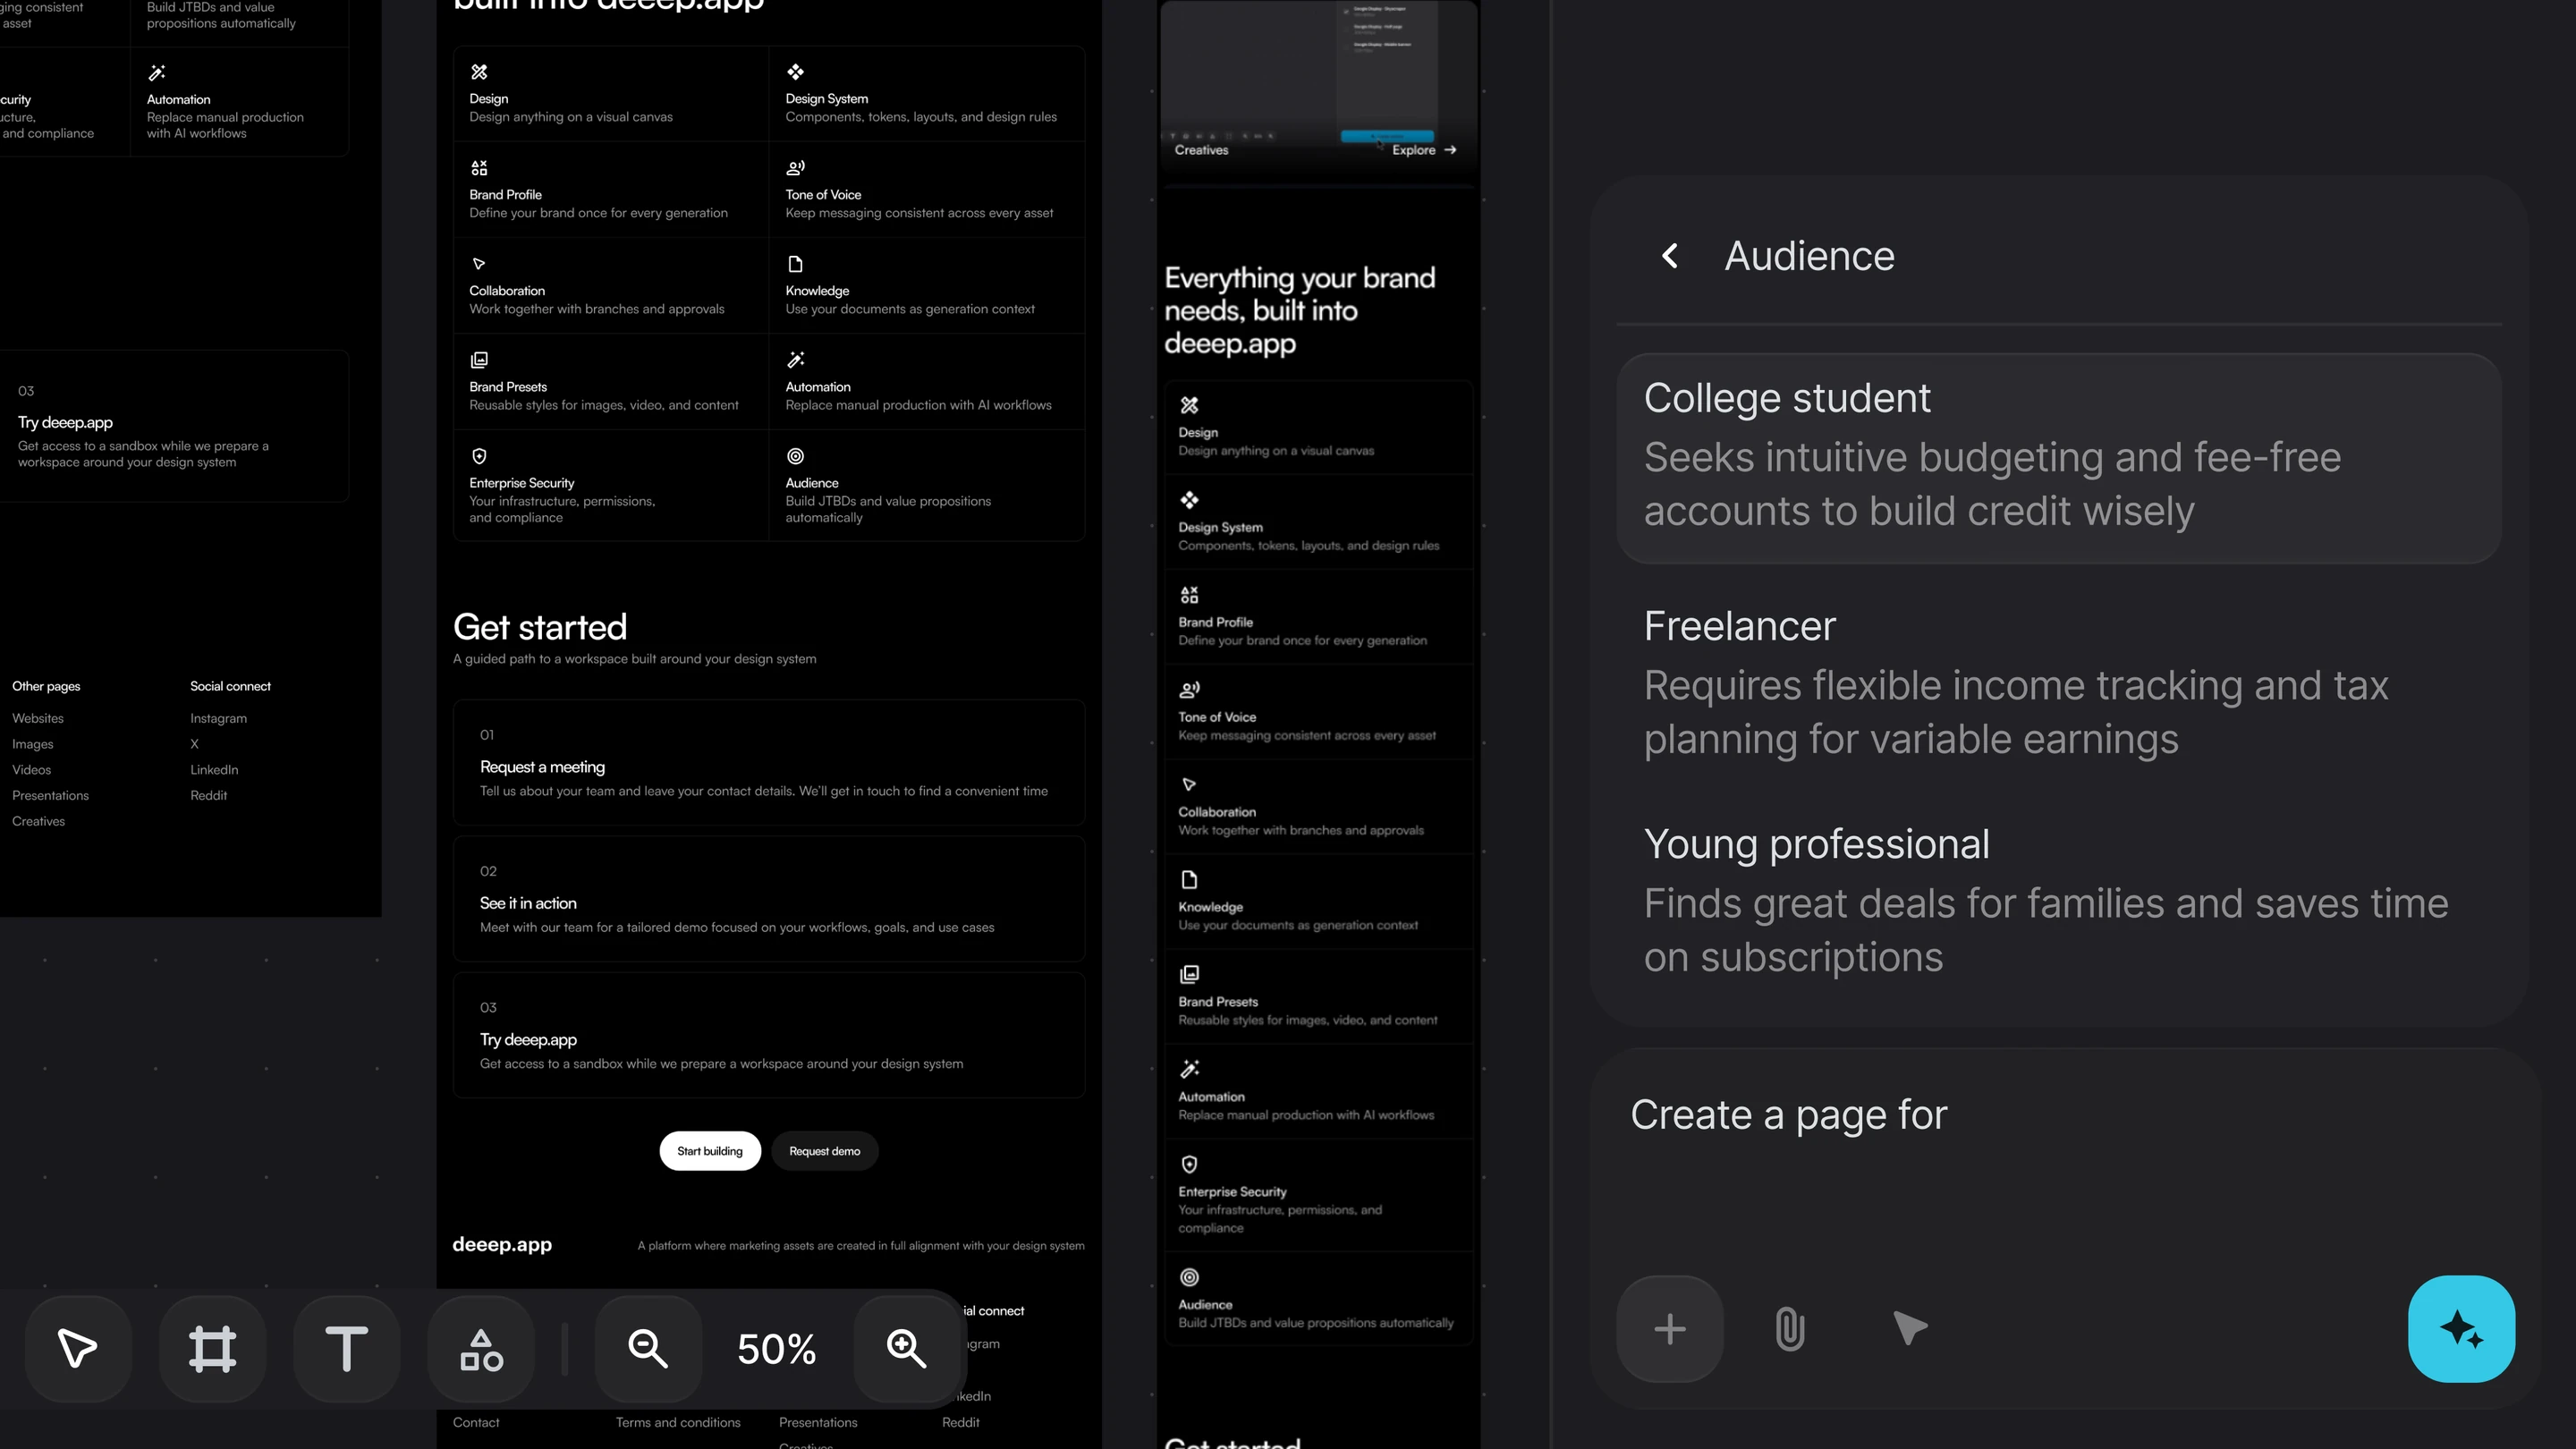Screen dimensions: 2576x1449
Task: Click the Request demo button
Action: [x=825, y=1151]
